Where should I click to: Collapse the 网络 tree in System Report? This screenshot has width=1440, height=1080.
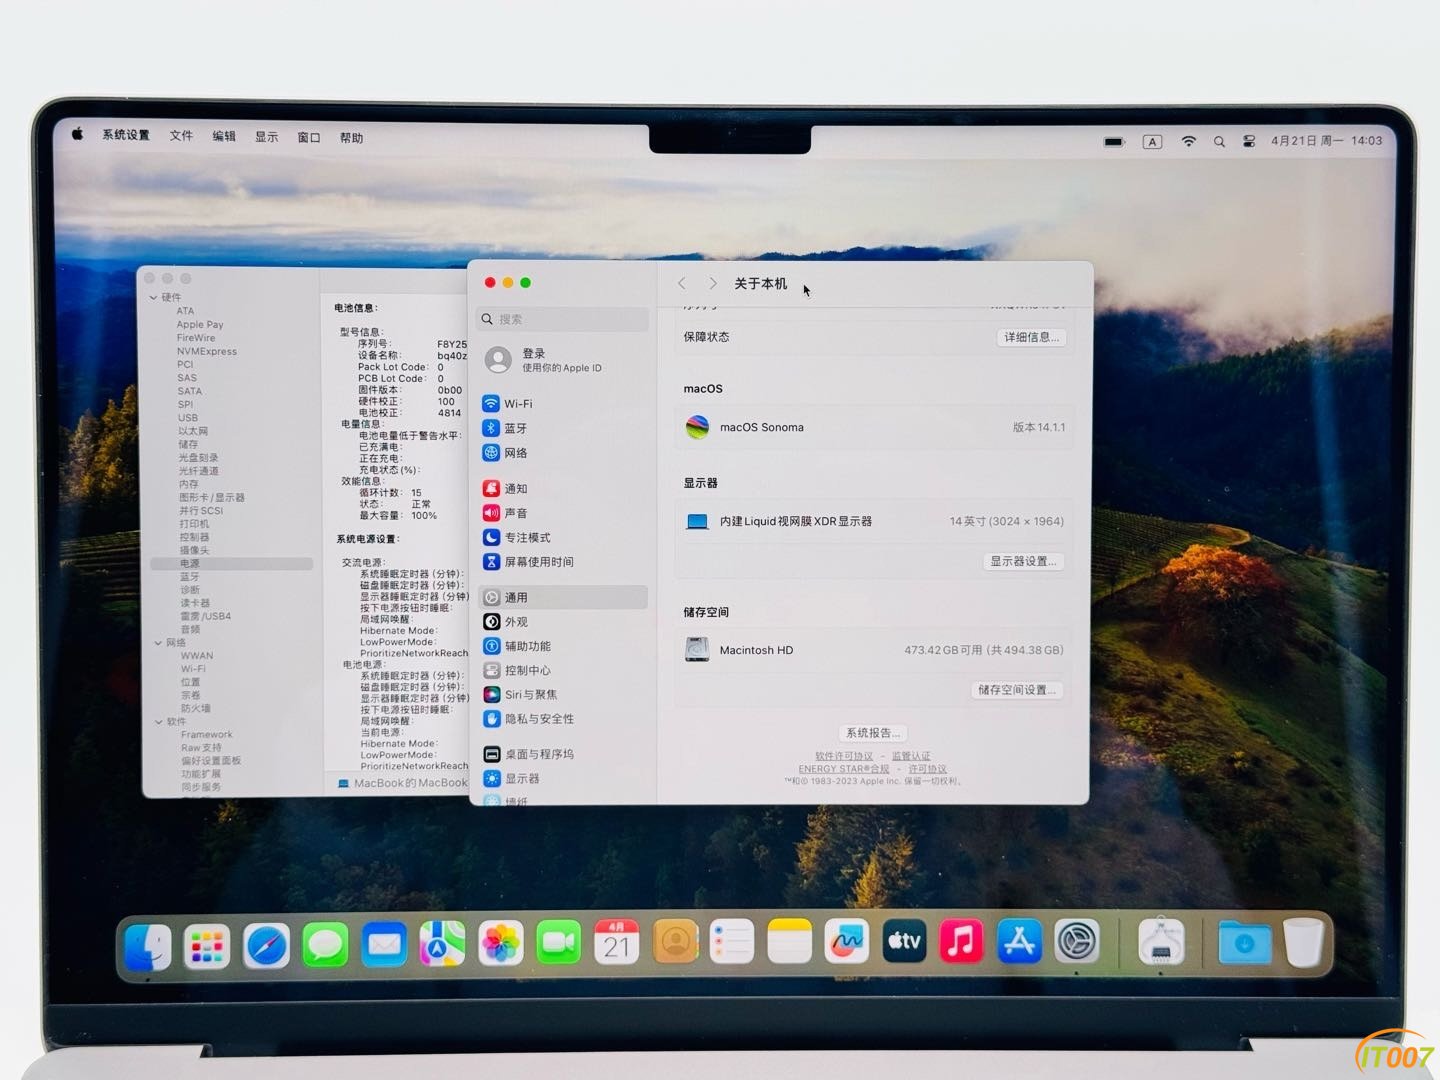click(x=158, y=643)
